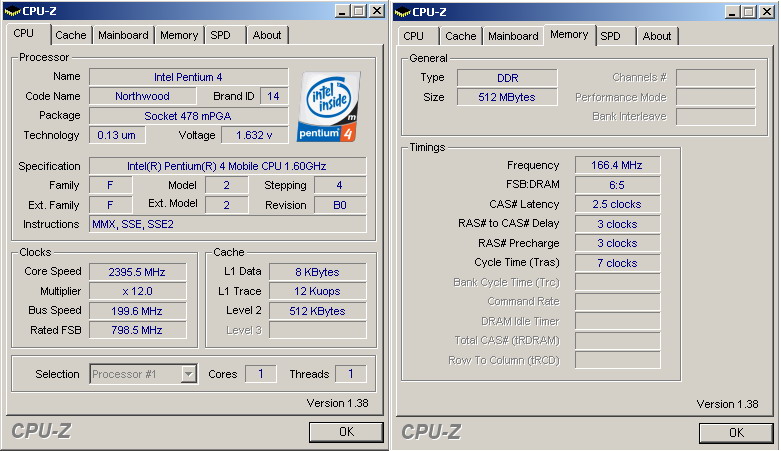The image size is (781, 451).
Task: Minimize the left CPU-Z window
Action: (342, 11)
